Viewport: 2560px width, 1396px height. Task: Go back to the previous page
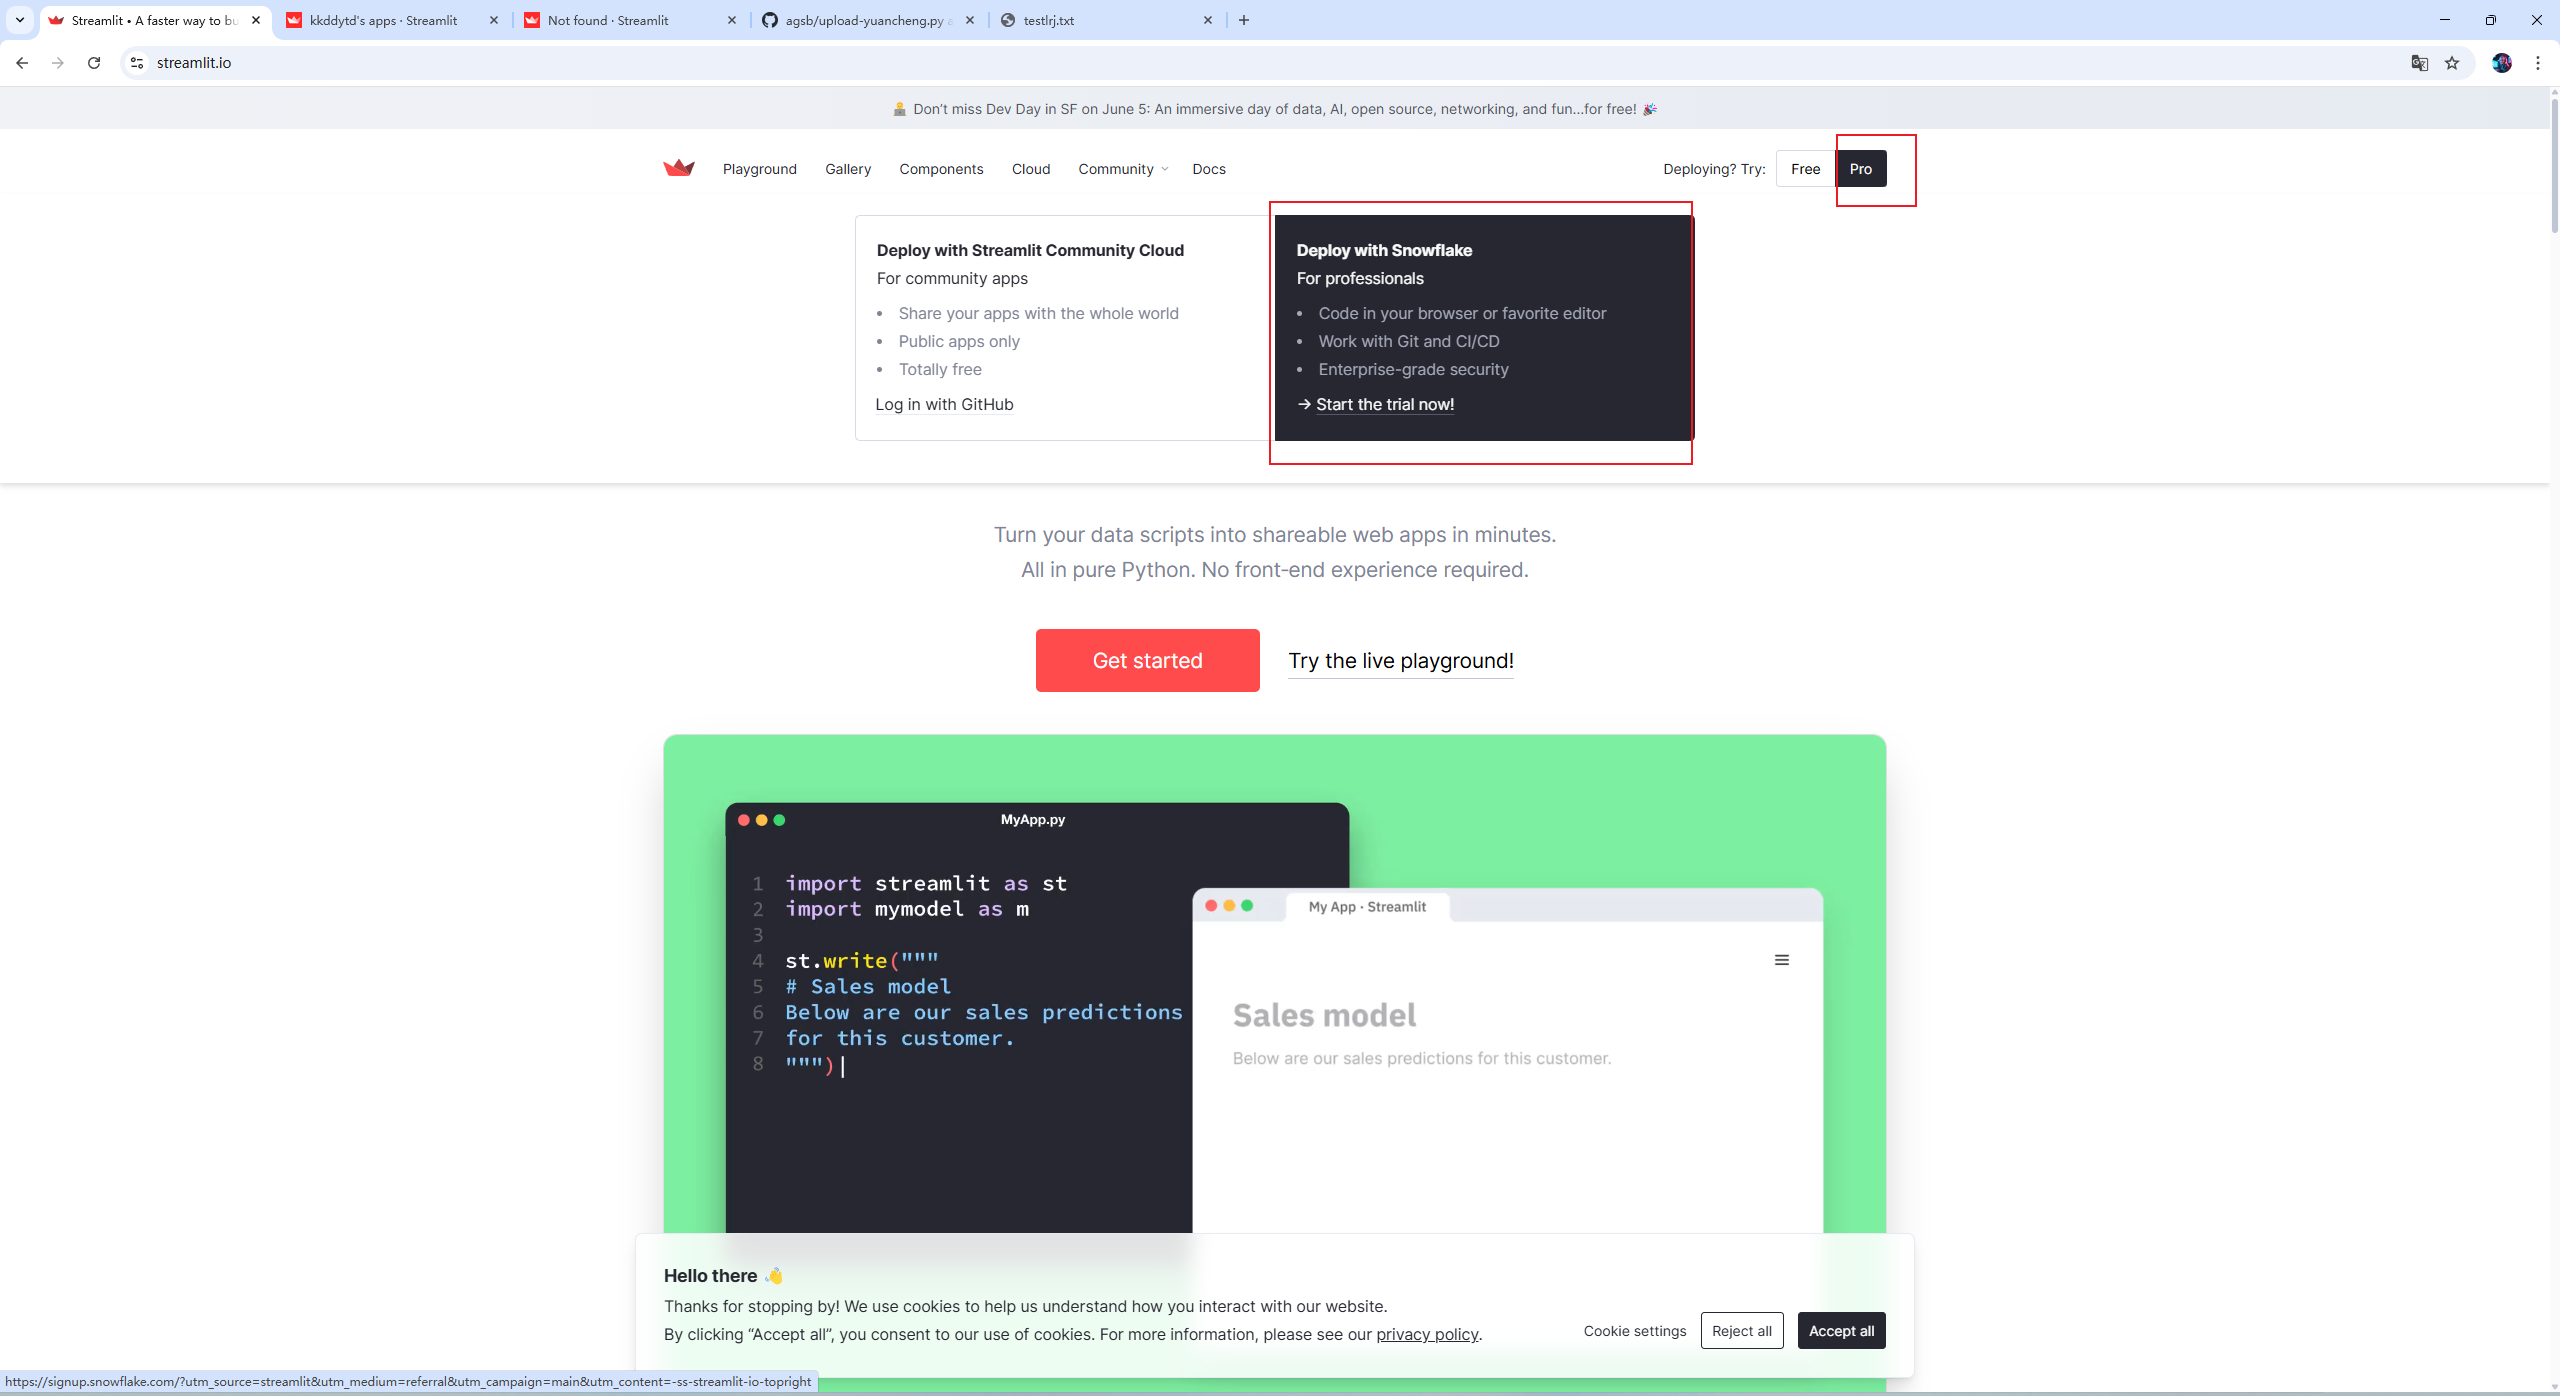[x=22, y=63]
